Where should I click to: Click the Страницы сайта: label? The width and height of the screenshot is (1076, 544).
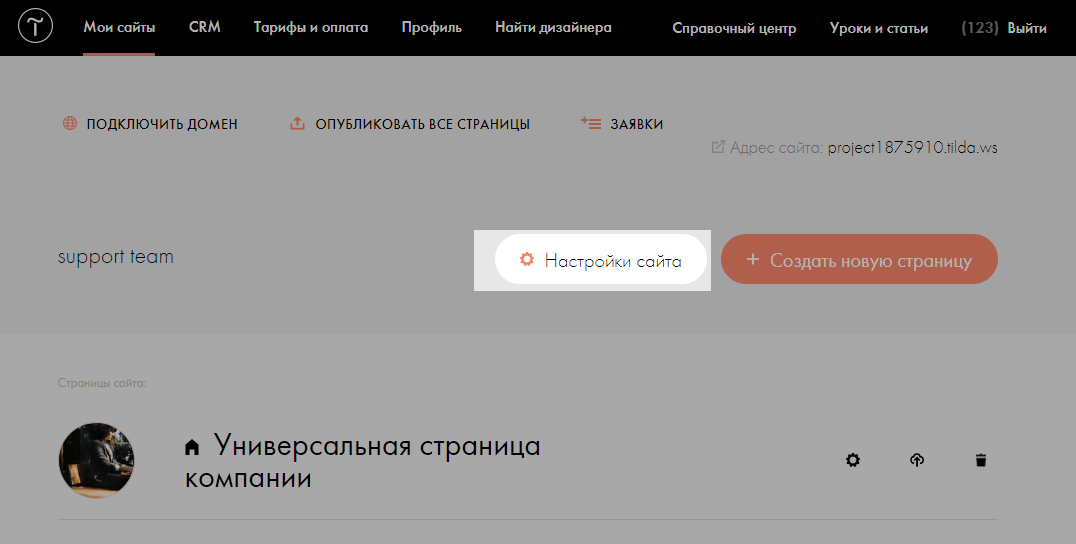pos(102,383)
